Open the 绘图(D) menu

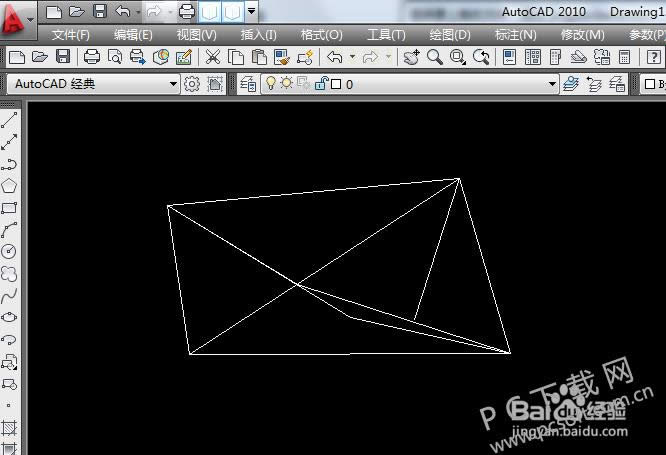click(x=449, y=34)
